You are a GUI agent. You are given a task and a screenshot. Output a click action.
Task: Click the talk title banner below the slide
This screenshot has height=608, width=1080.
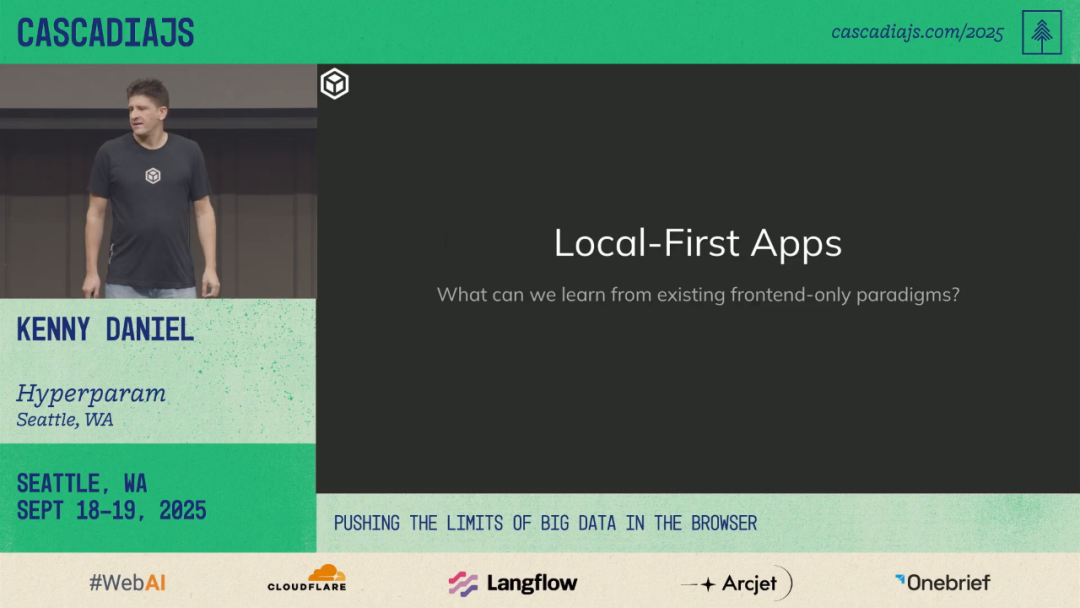(545, 523)
